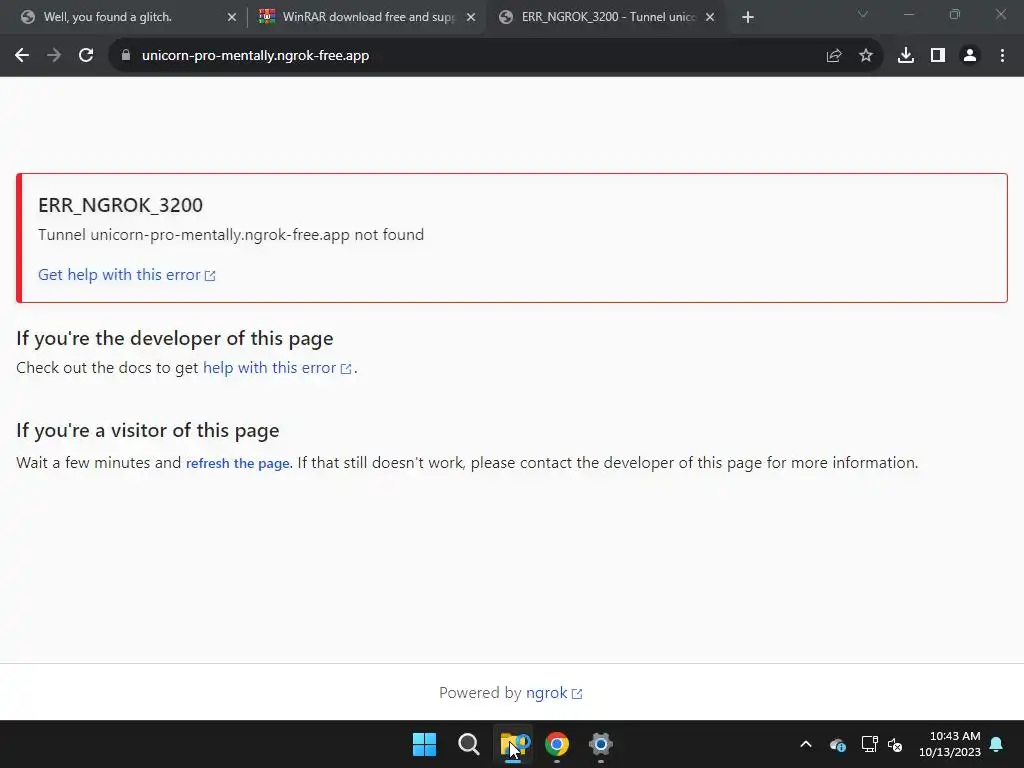
Task: Switch to 'Well, you found a glitch.' tab
Action: 129,17
